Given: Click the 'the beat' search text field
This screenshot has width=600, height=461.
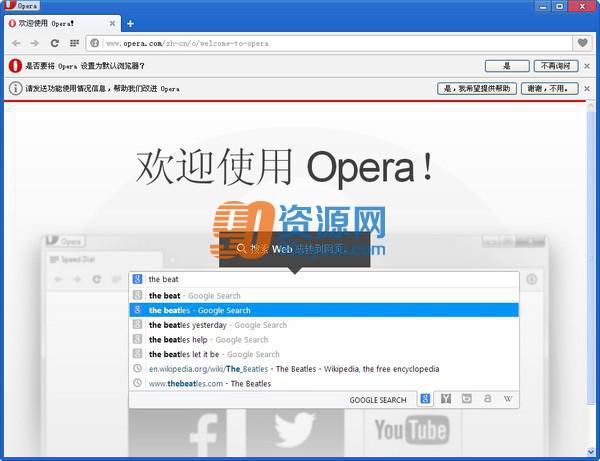Looking at the screenshot, I should point(324,279).
